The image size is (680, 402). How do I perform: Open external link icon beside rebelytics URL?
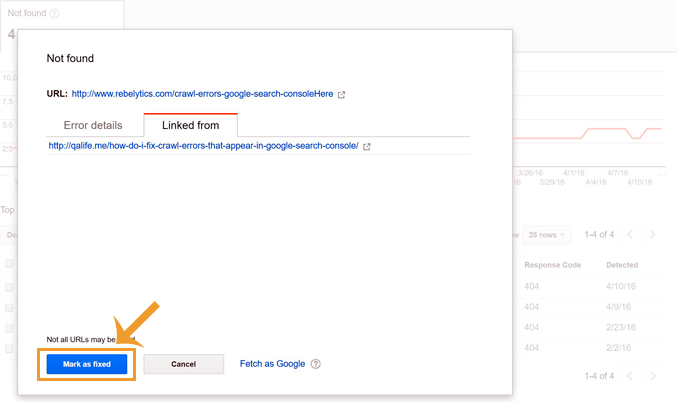pyautogui.click(x=341, y=95)
